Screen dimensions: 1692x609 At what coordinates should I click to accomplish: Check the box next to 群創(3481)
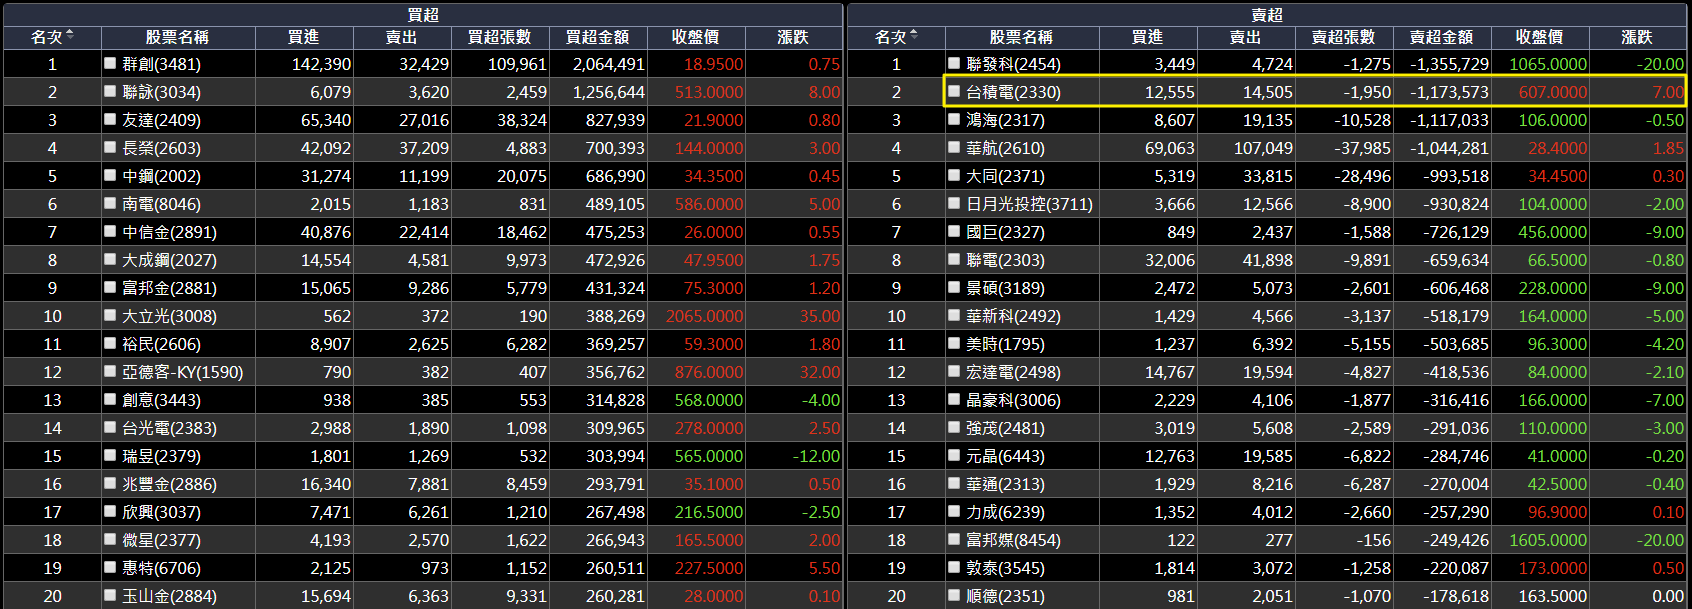coord(110,63)
